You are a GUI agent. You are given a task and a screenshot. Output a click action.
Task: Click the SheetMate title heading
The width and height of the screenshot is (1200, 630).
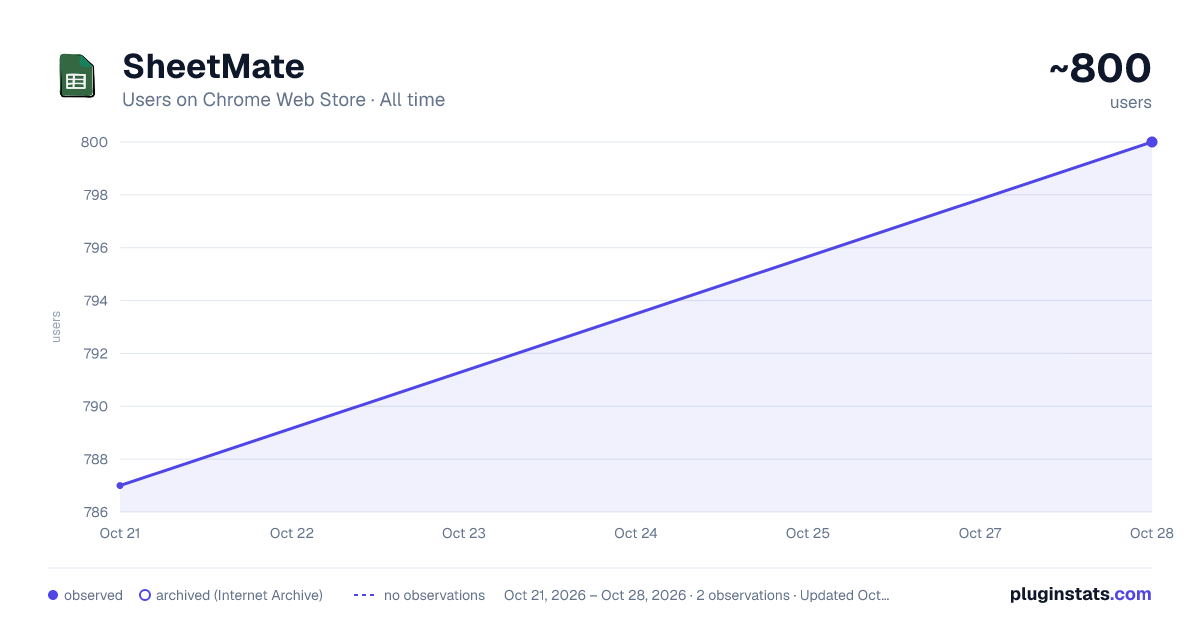pos(213,66)
